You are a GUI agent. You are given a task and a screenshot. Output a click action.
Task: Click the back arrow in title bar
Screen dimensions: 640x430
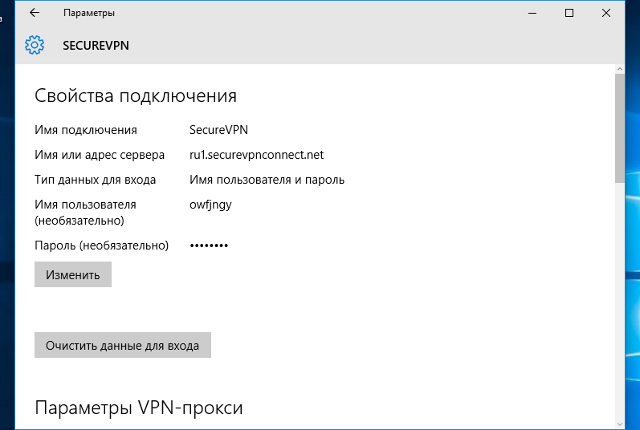(x=34, y=13)
